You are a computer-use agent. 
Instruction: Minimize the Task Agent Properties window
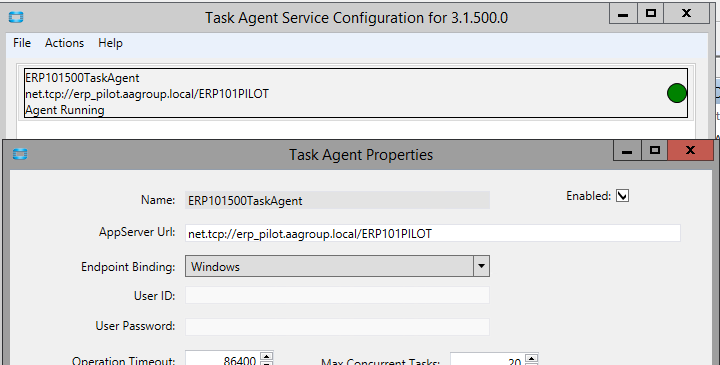point(627,151)
